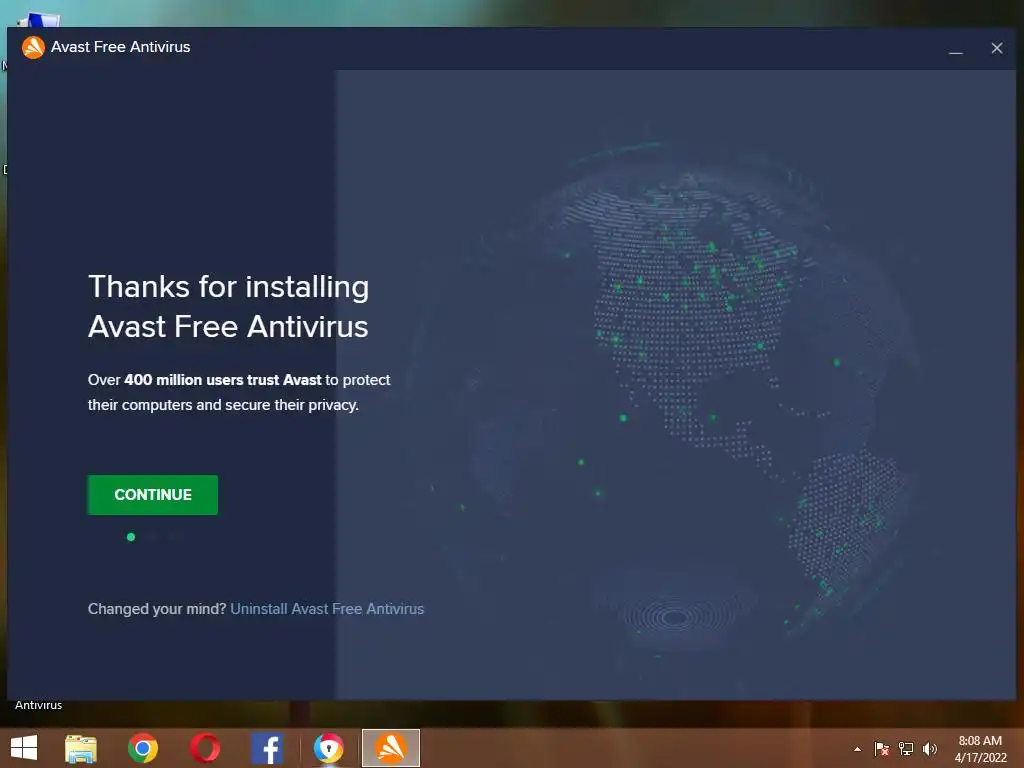
Task: Launch Google Chrome from the taskbar
Action: tap(143, 748)
